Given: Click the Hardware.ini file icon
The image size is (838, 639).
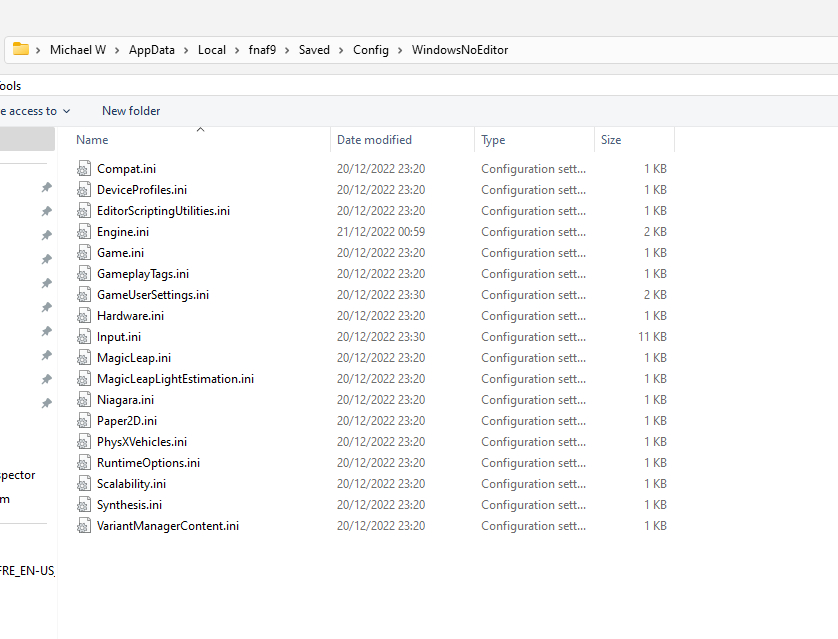Looking at the screenshot, I should coord(84,316).
